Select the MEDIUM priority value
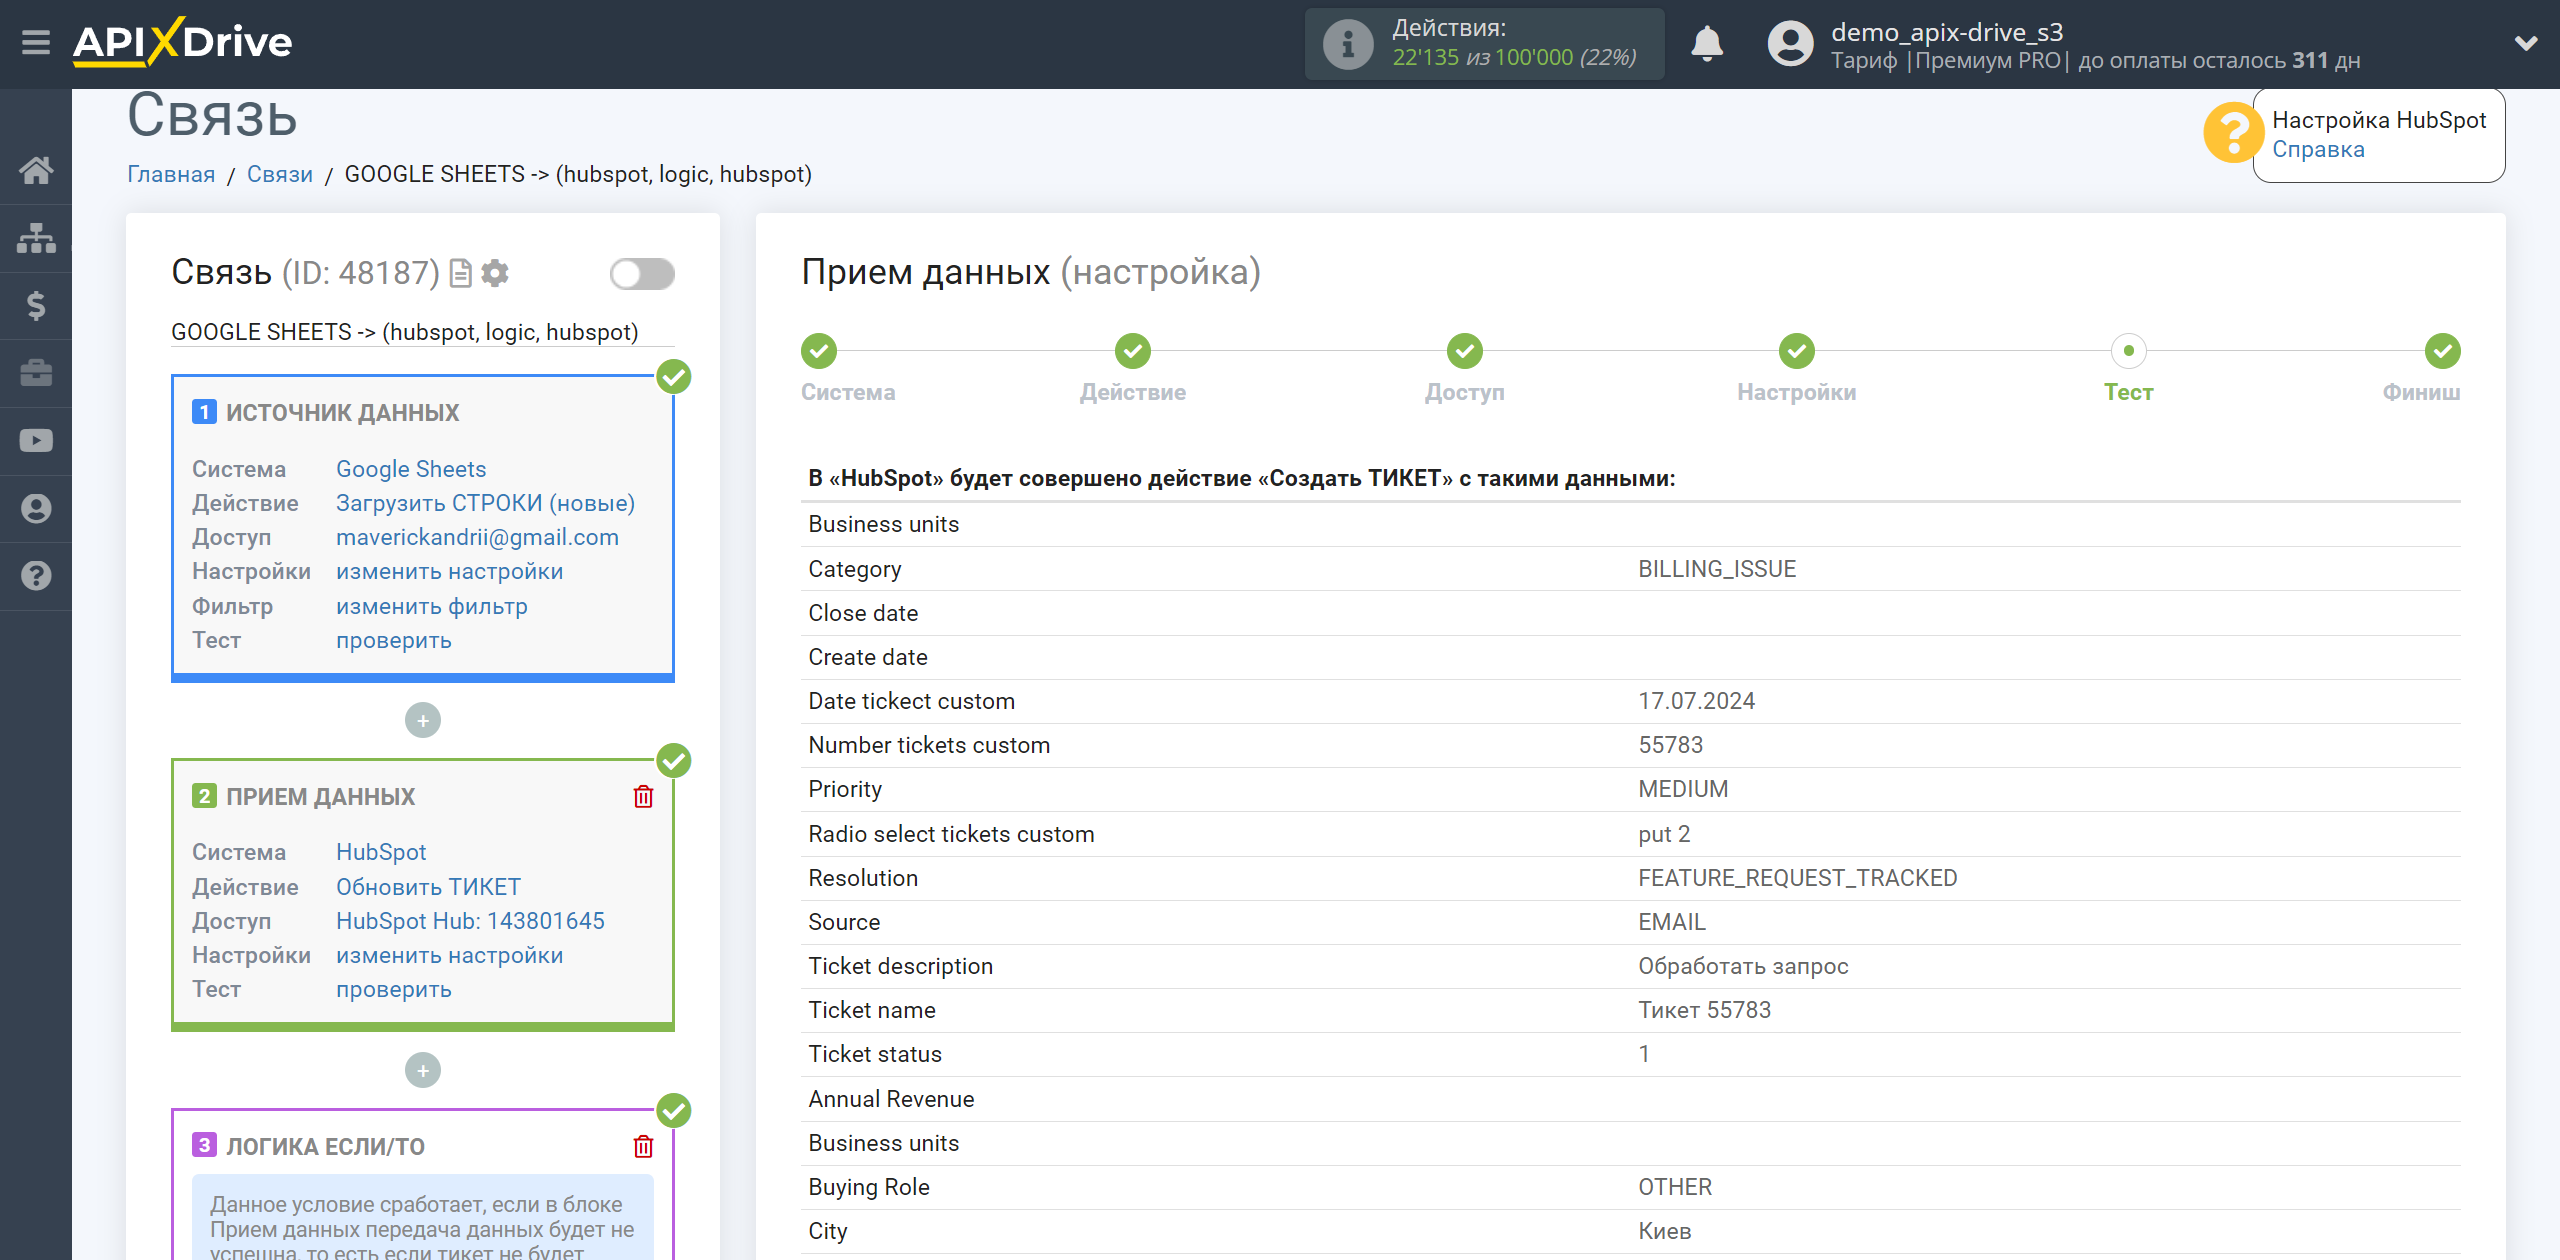Viewport: 2560px width, 1260px height. click(1683, 789)
